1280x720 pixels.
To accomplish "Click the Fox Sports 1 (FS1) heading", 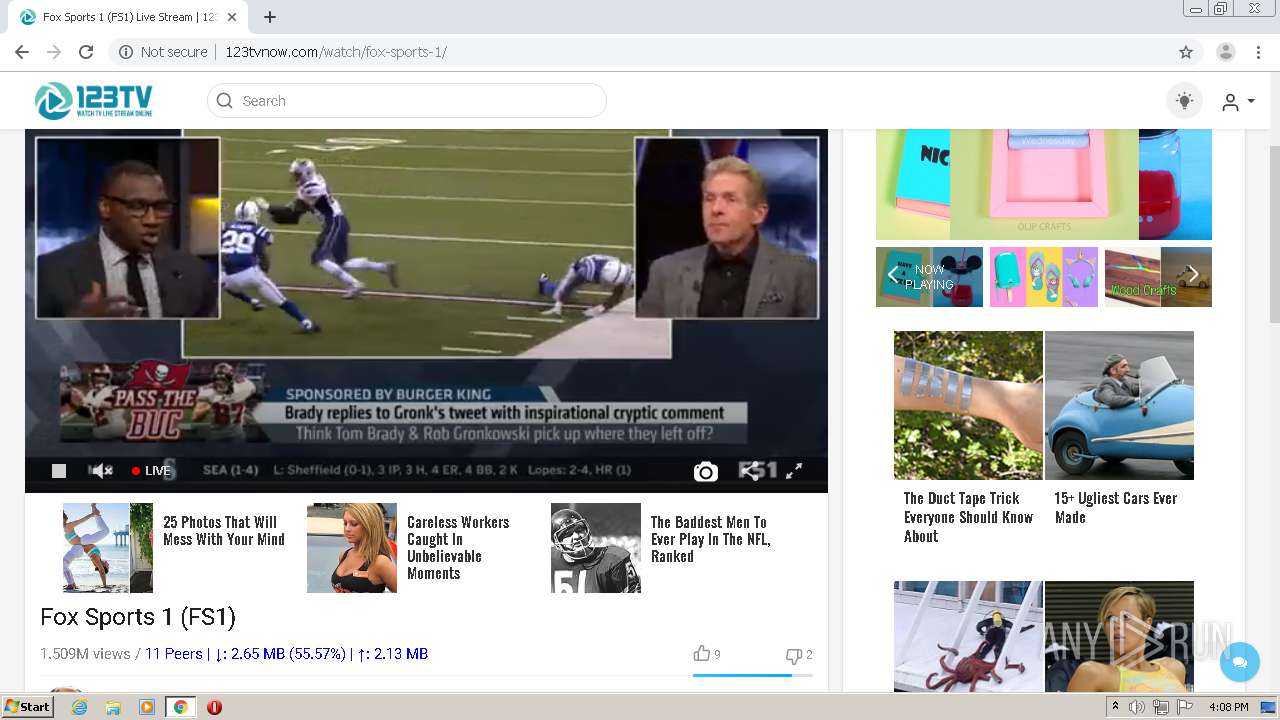I will [138, 617].
